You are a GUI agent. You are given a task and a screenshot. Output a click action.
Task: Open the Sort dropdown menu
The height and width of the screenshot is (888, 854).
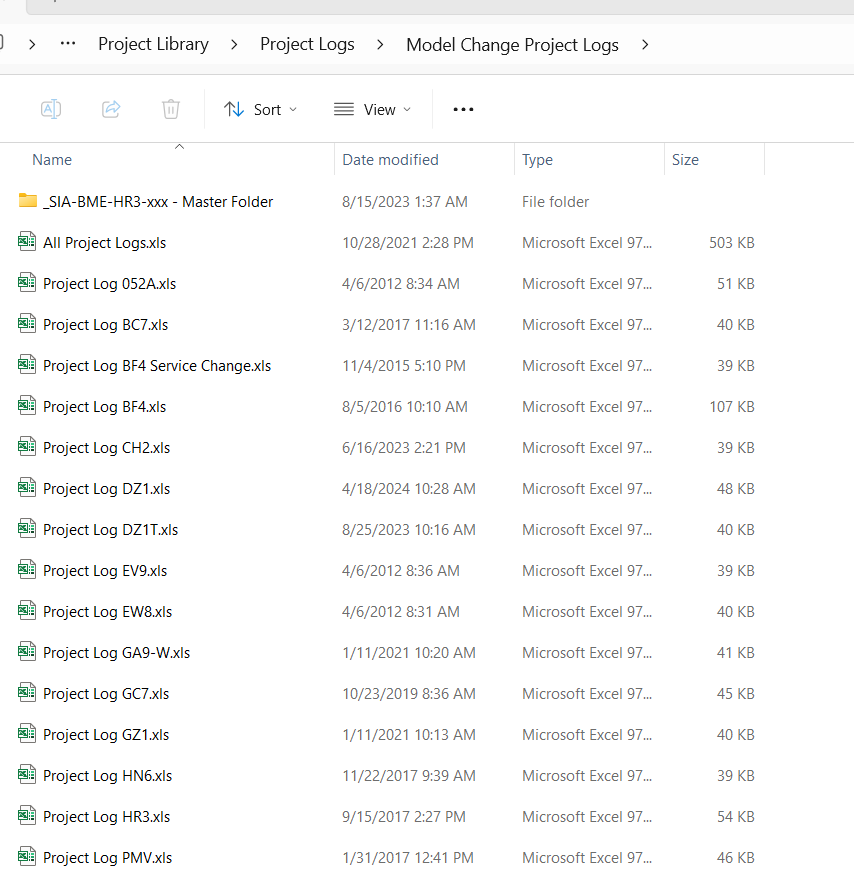(x=260, y=109)
